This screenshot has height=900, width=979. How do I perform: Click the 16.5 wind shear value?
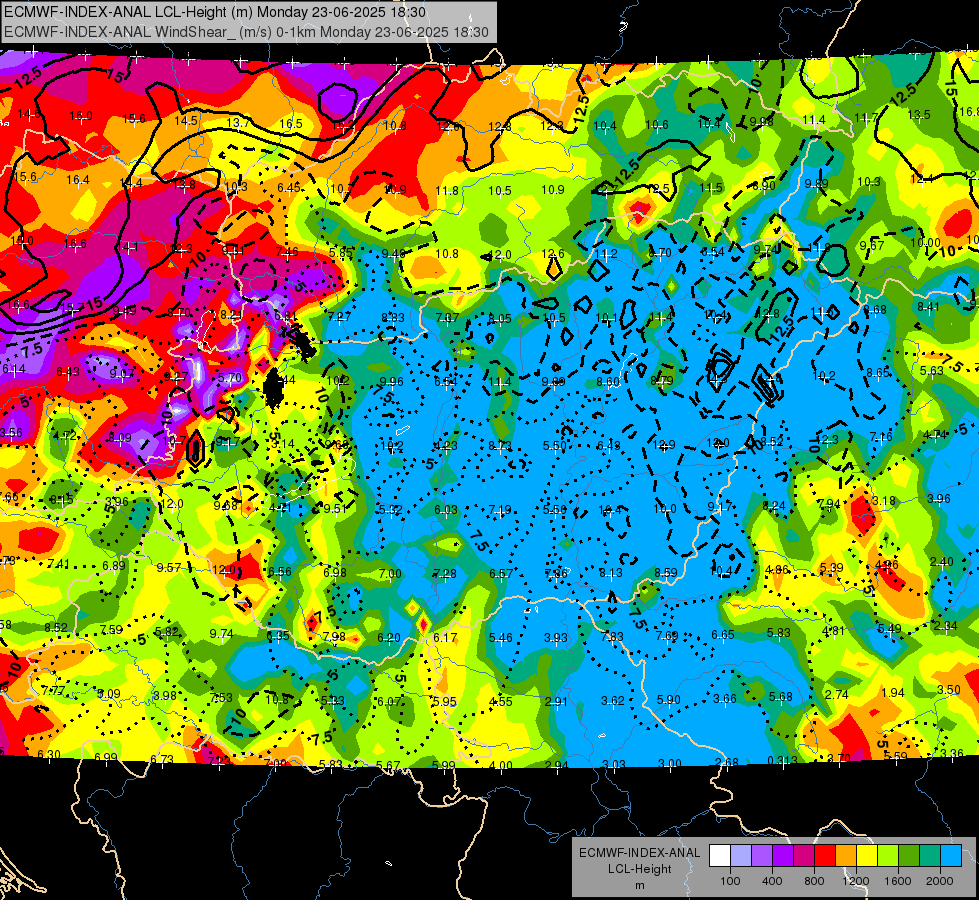[x=291, y=124]
